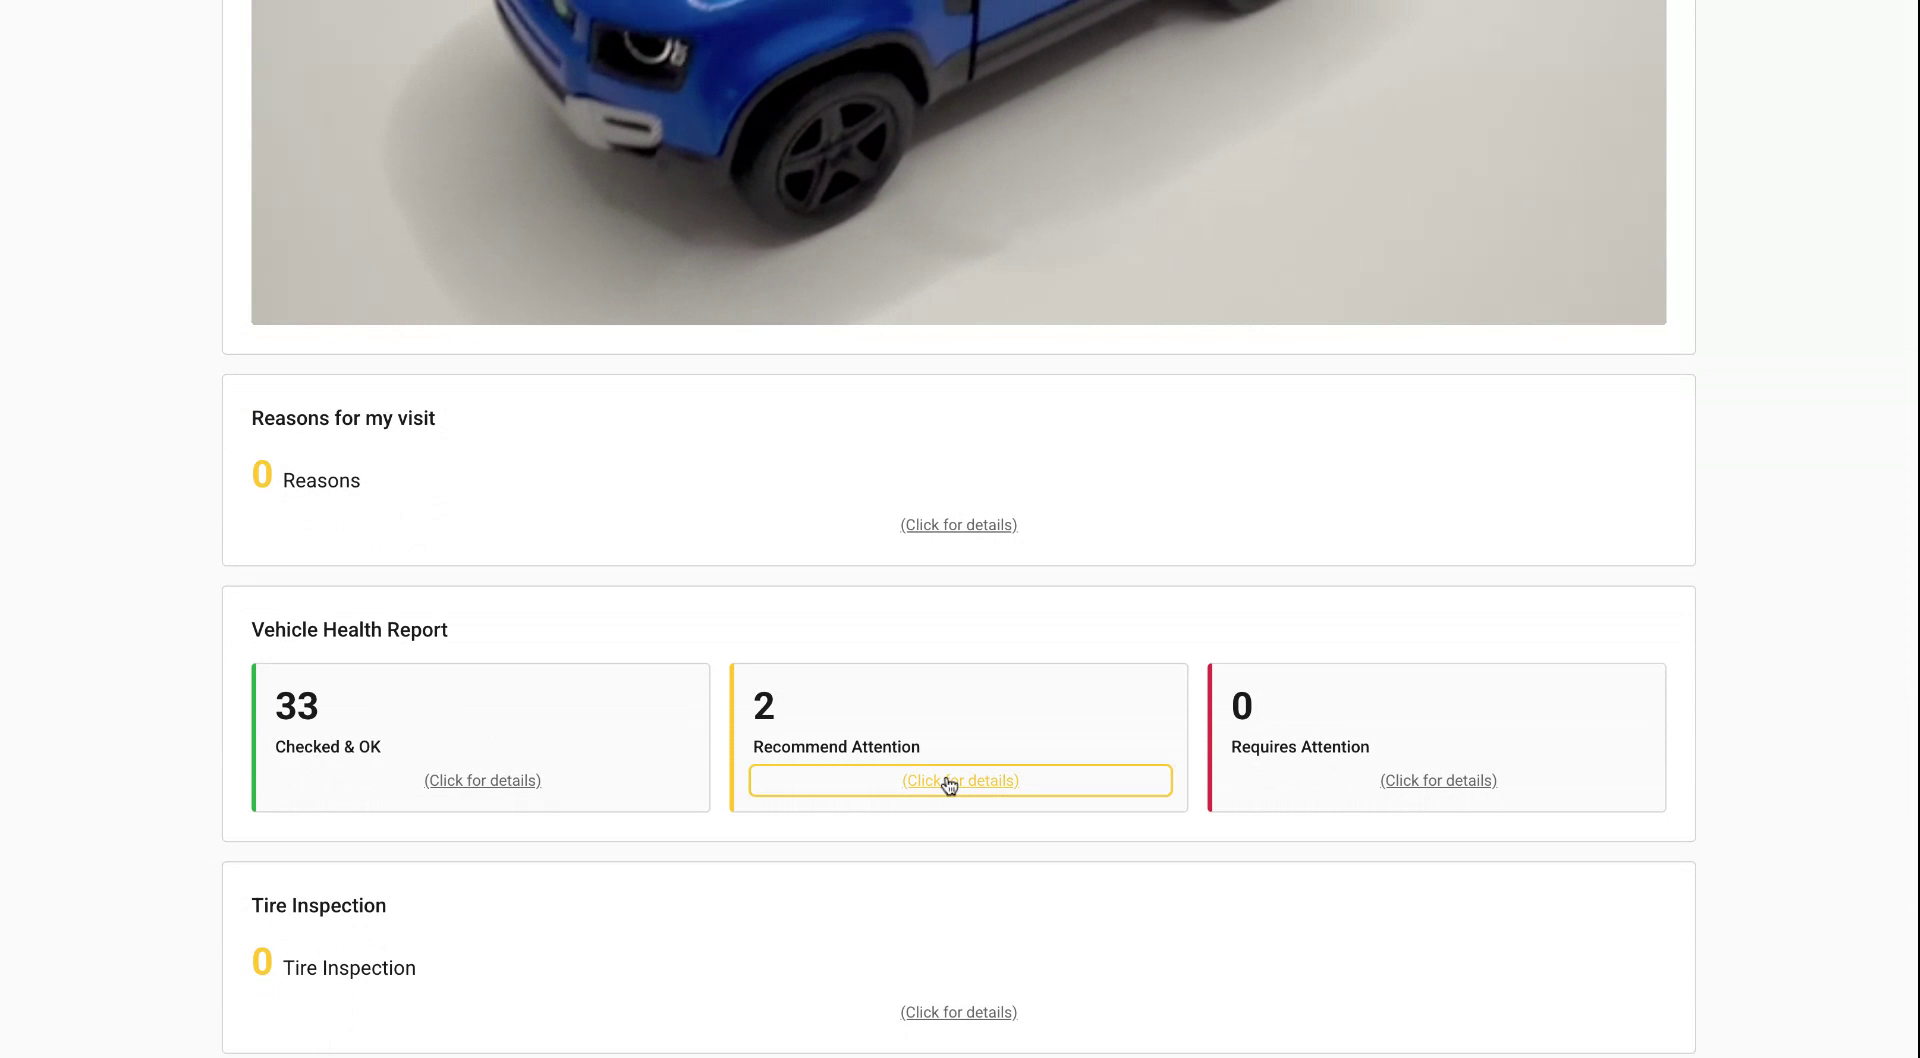
Task: Click the green status bar on Checked card
Action: coord(255,737)
